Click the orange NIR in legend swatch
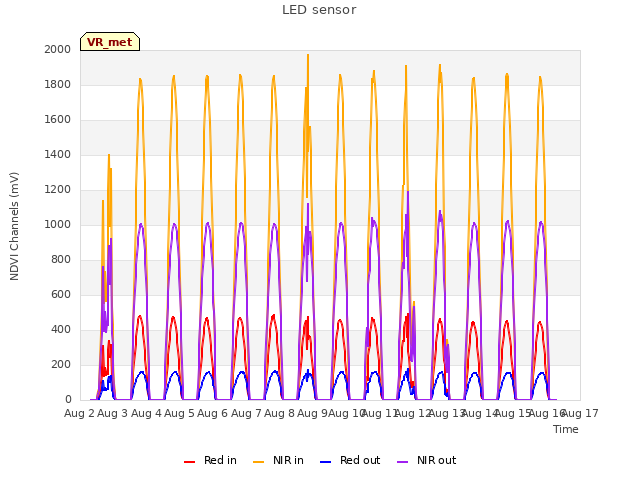Image resolution: width=640 pixels, height=480 pixels. pos(258,462)
